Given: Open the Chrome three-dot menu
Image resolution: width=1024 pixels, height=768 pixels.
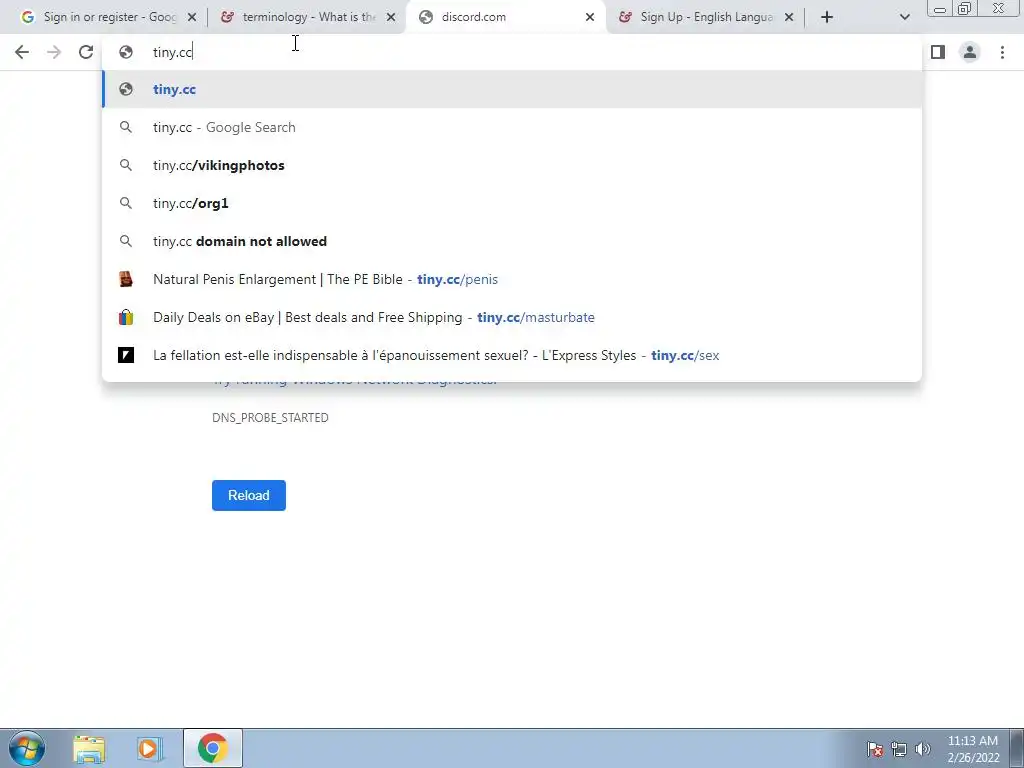Looking at the screenshot, I should pyautogui.click(x=1002, y=52).
